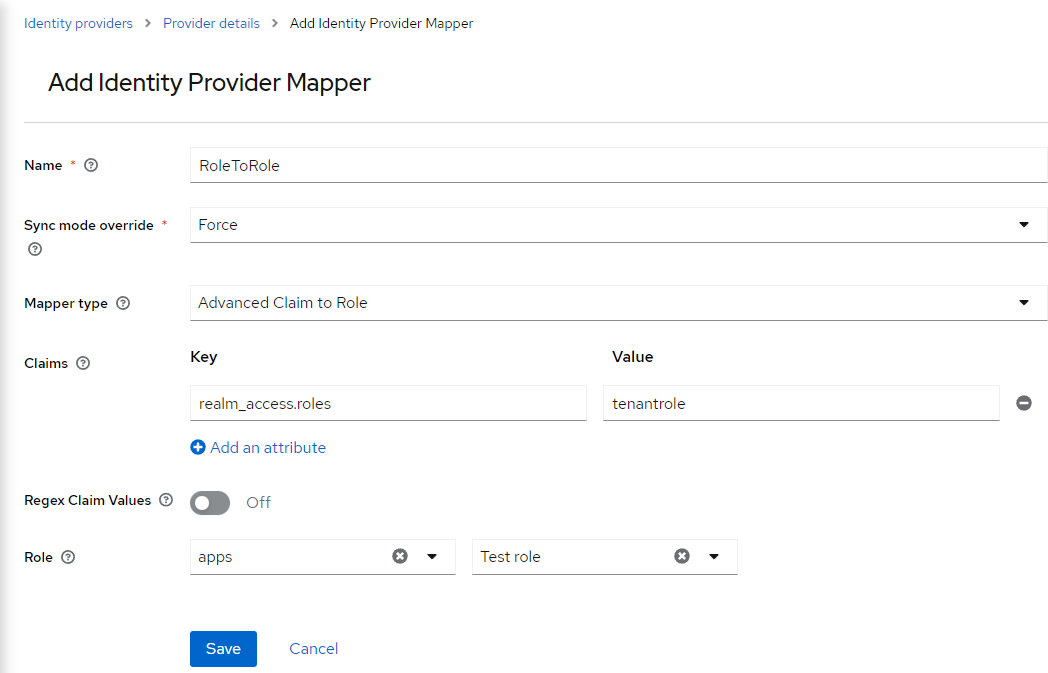Open the Claims help icon
Image resolution: width=1048 pixels, height=673 pixels.
(83, 363)
